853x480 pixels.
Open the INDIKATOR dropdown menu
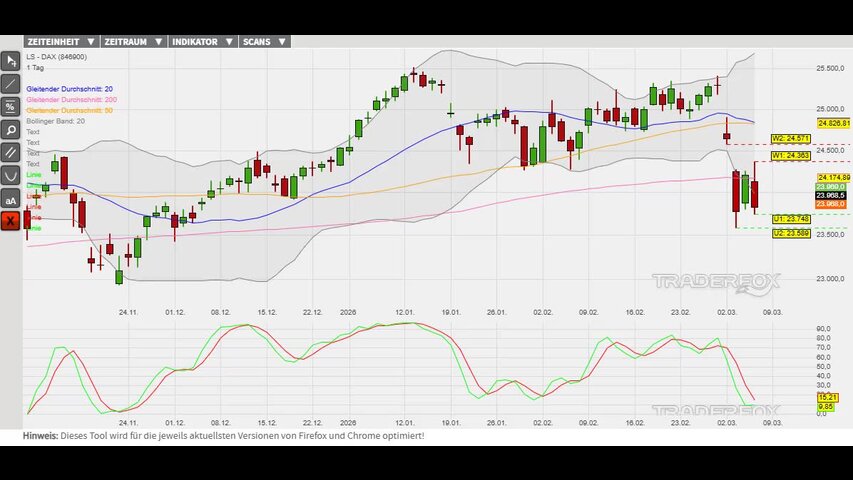201,42
